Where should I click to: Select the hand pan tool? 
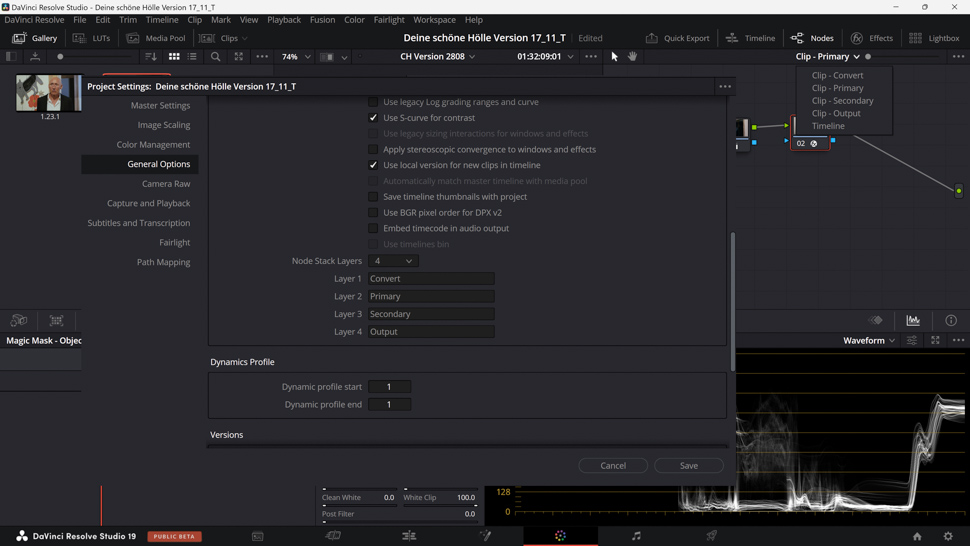[632, 56]
